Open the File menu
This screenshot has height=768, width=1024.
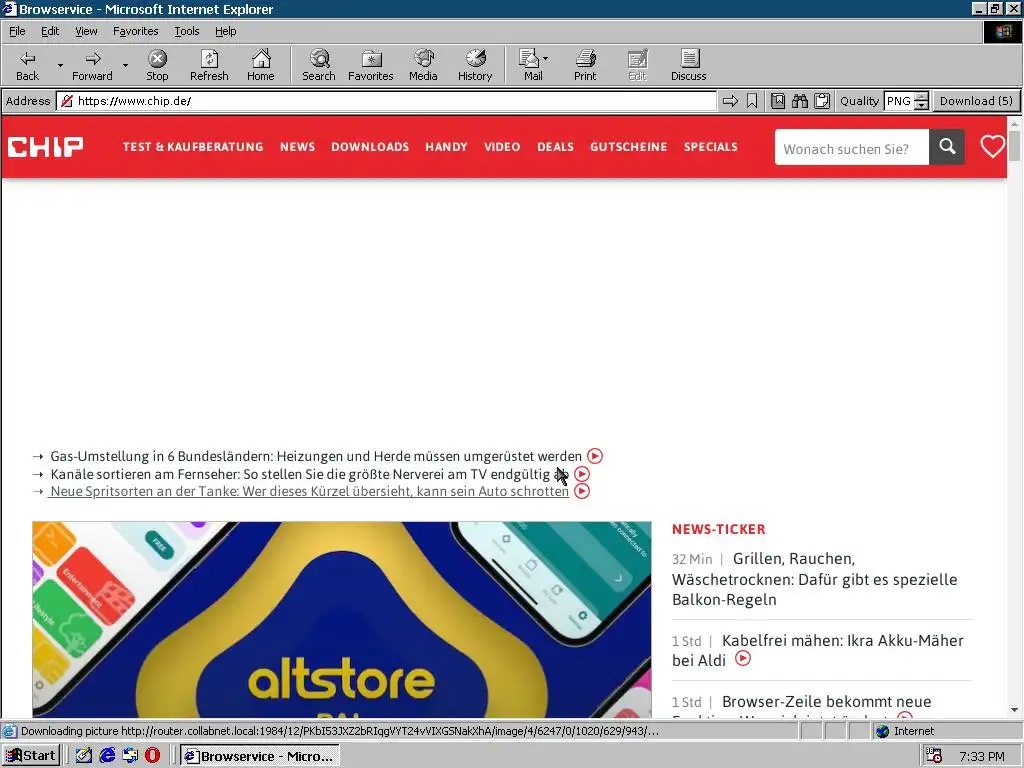click(x=17, y=31)
